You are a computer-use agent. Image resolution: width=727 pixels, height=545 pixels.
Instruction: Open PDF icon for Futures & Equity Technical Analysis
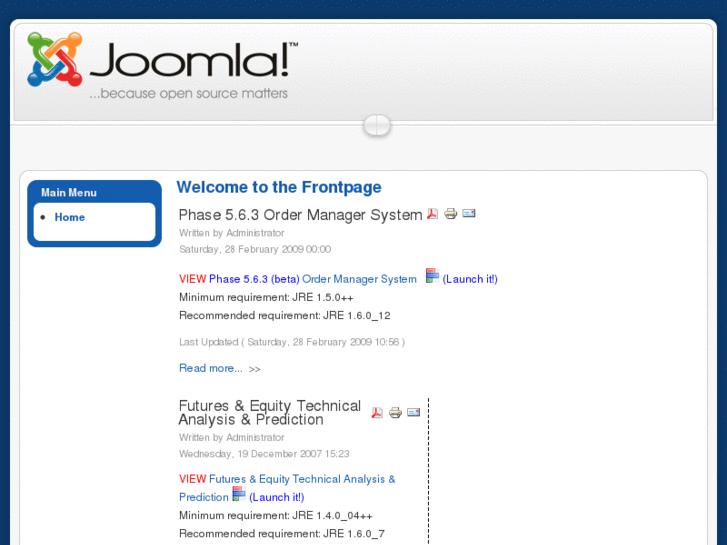[377, 412]
